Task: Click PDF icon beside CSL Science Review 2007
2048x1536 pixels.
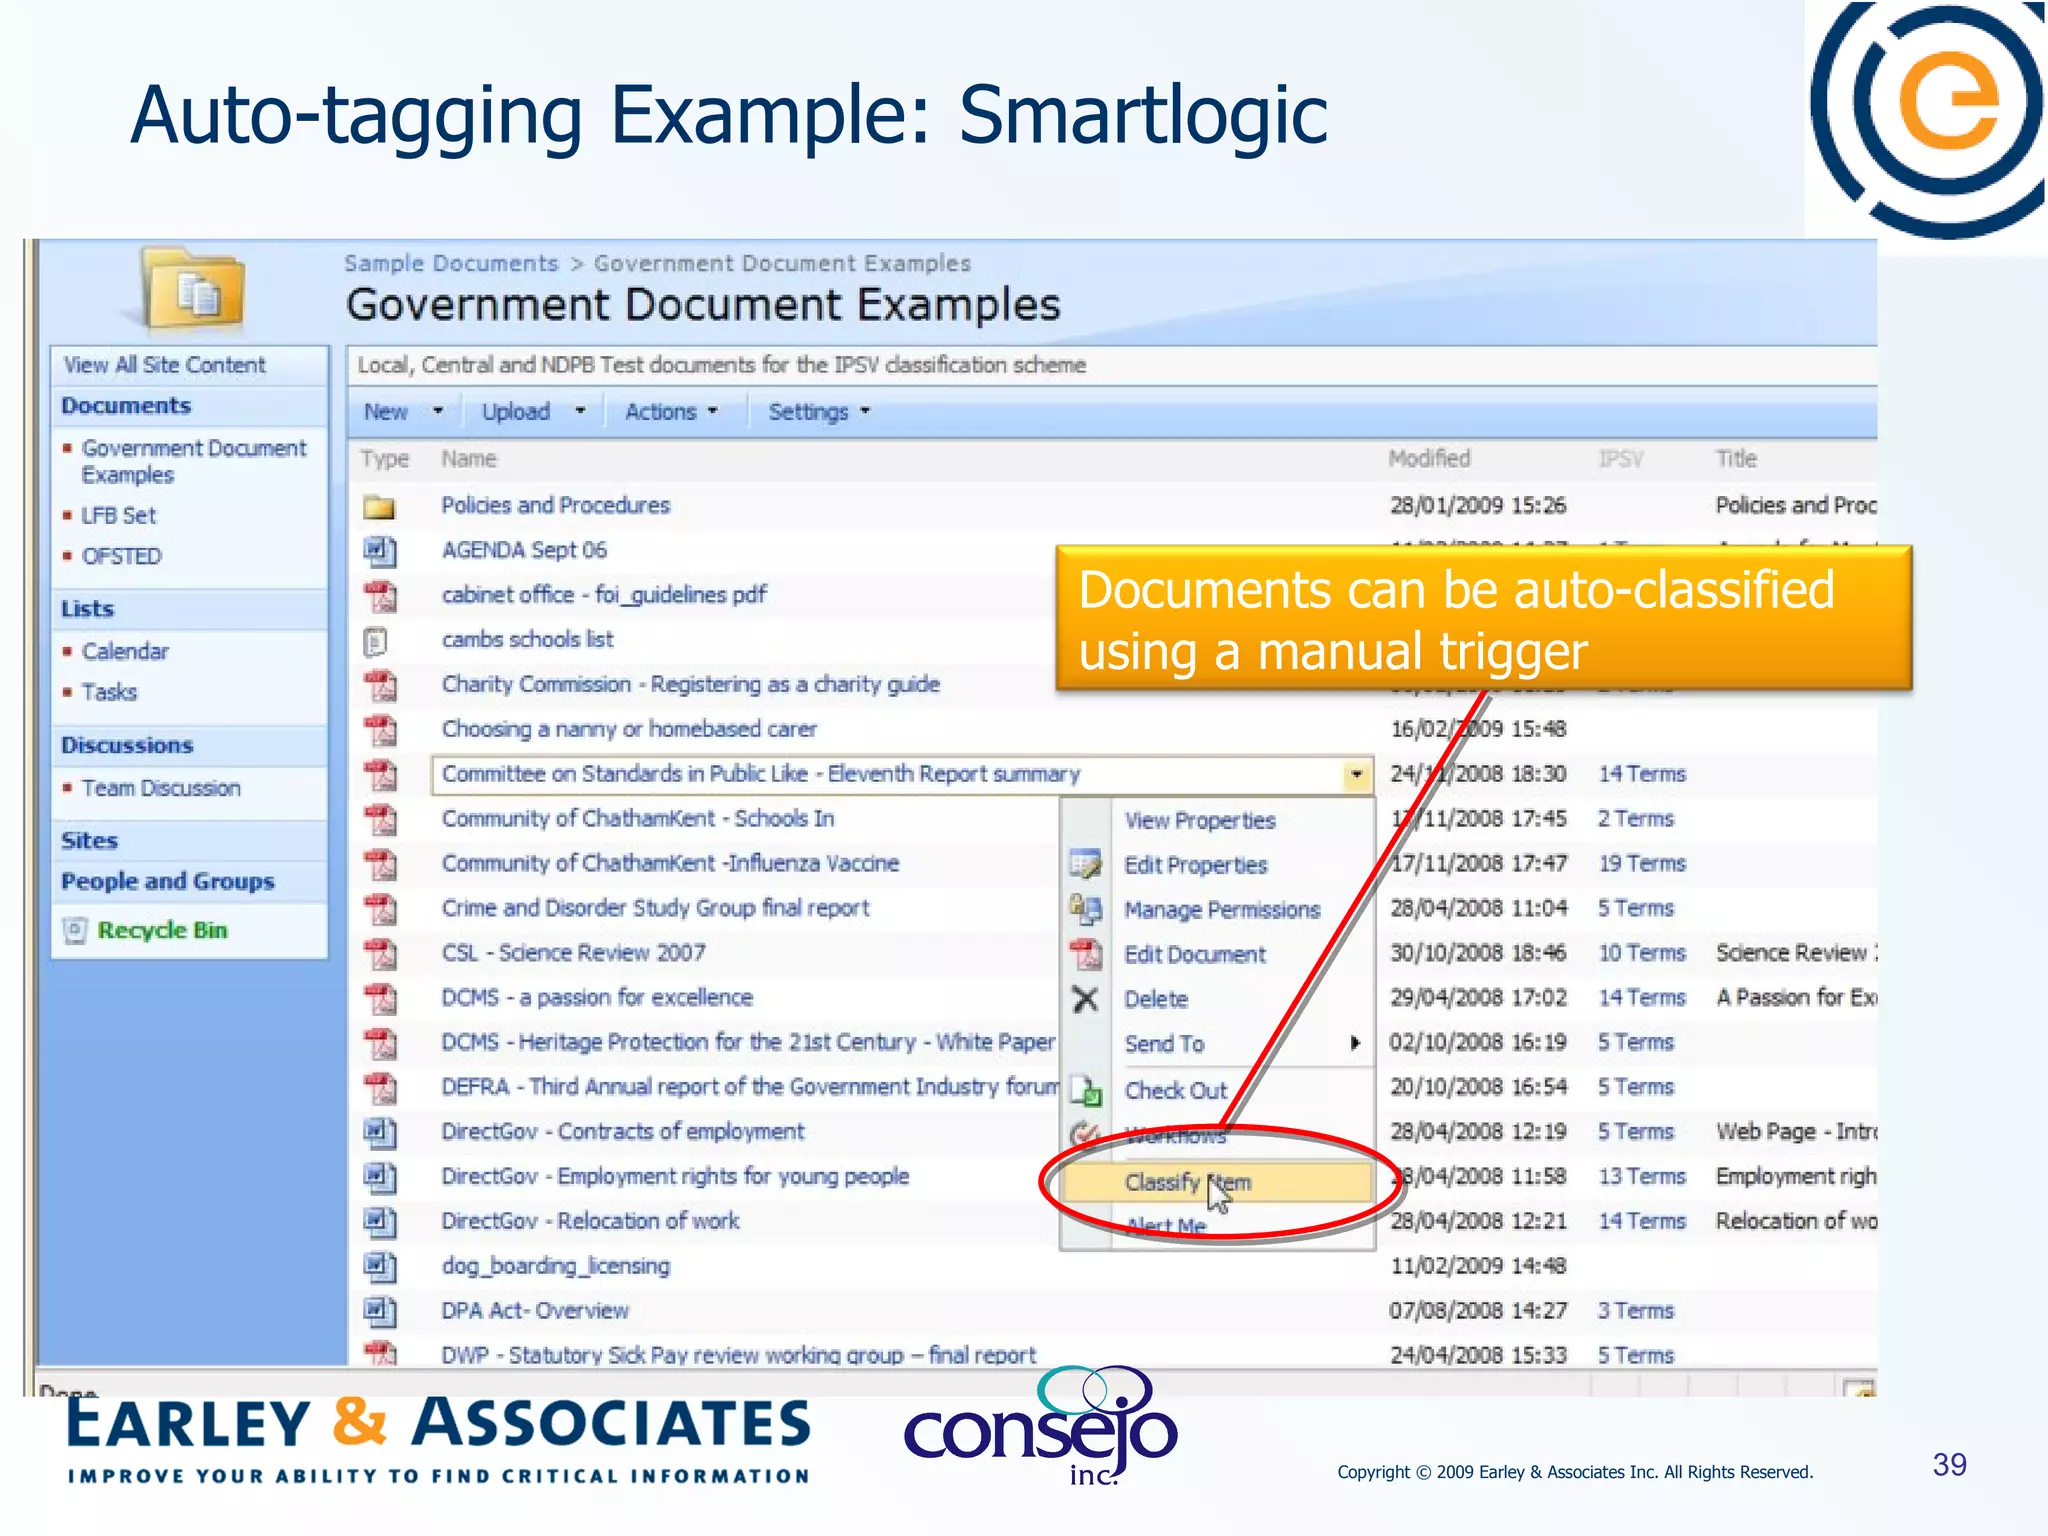Action: (379, 954)
